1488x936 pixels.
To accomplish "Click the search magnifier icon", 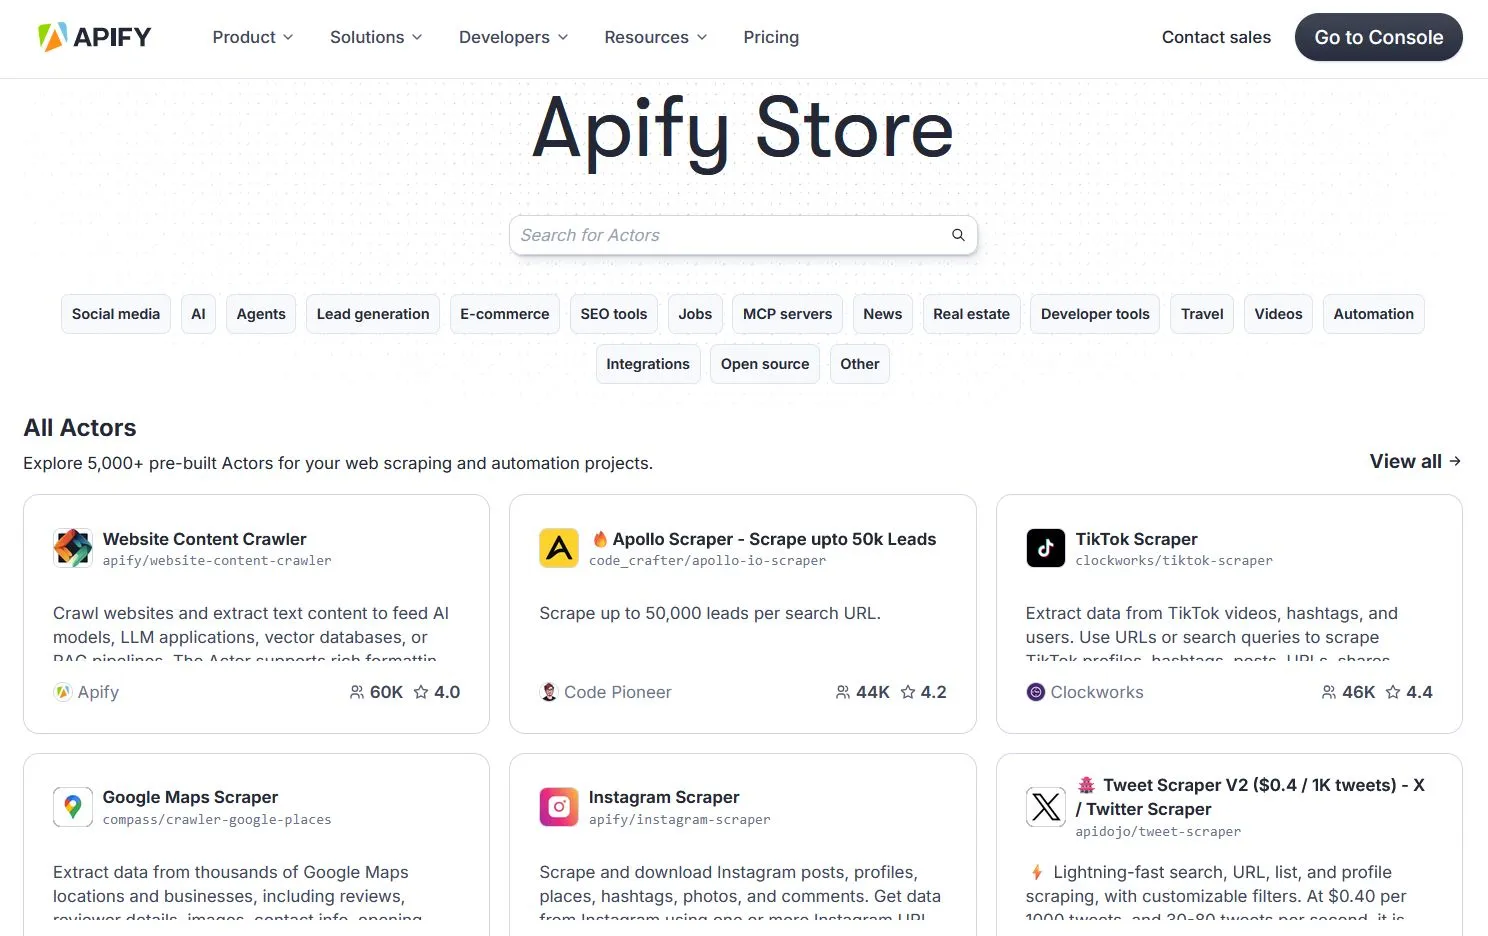I will [958, 235].
